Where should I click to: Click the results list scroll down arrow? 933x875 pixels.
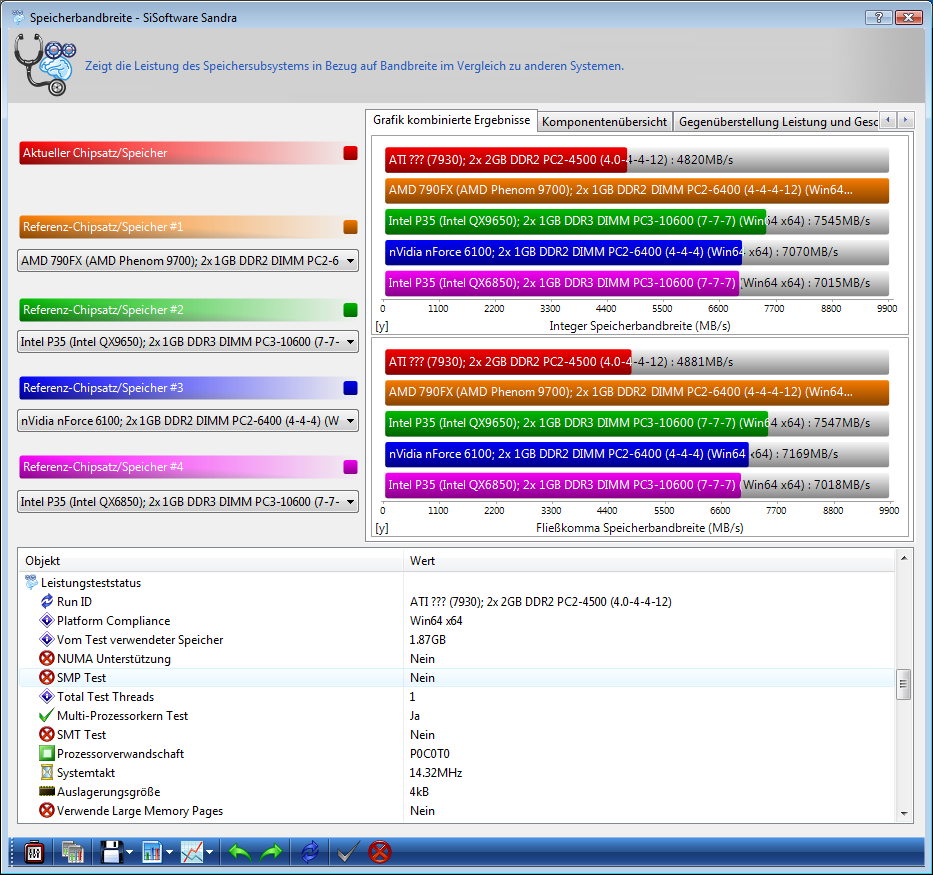[904, 813]
